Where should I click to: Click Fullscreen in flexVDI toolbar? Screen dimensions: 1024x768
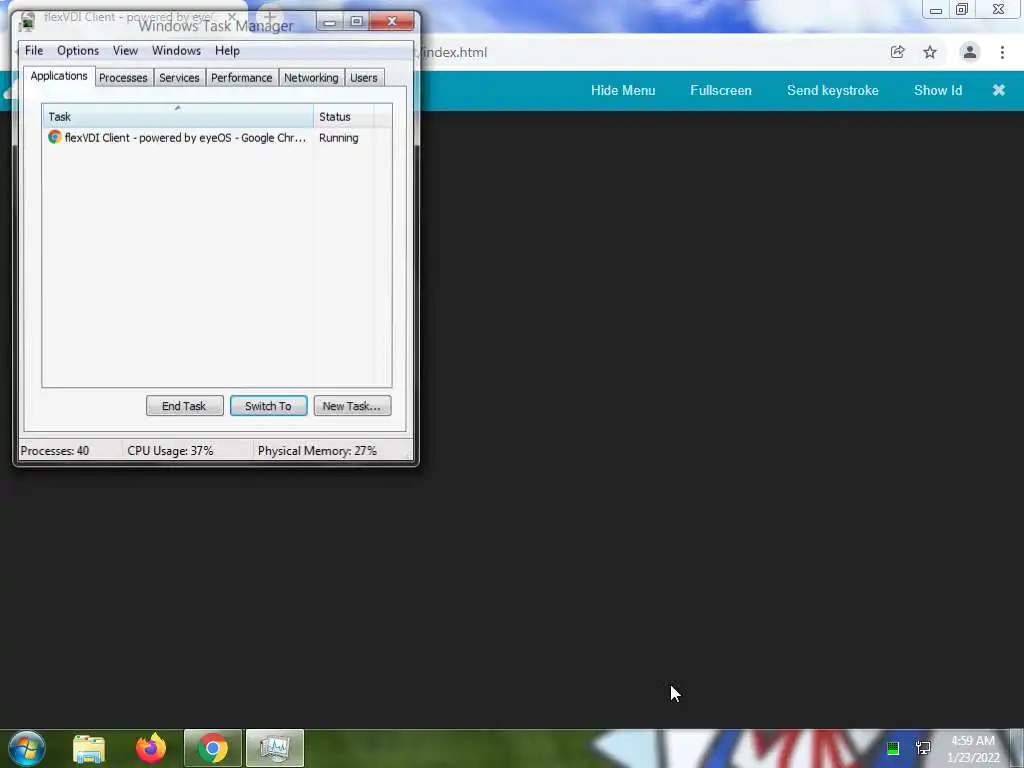click(721, 90)
